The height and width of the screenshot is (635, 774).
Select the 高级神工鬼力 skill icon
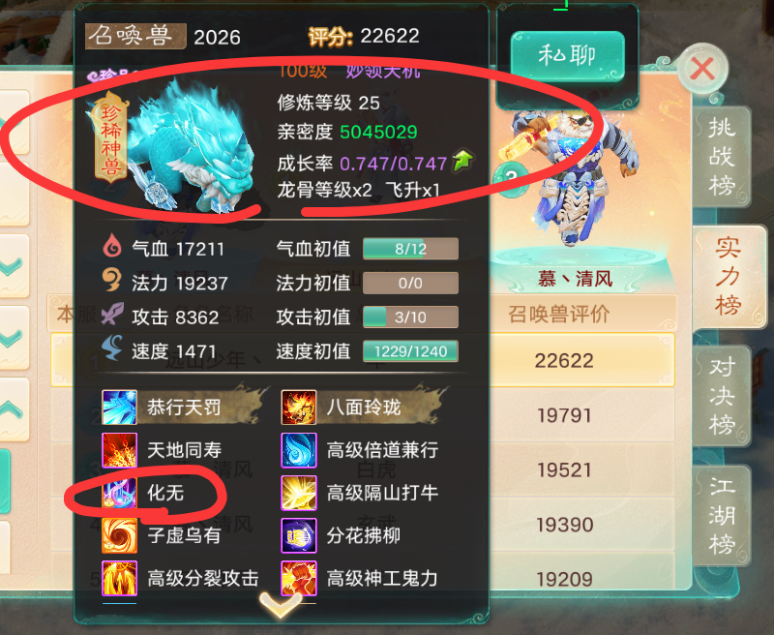(x=299, y=578)
